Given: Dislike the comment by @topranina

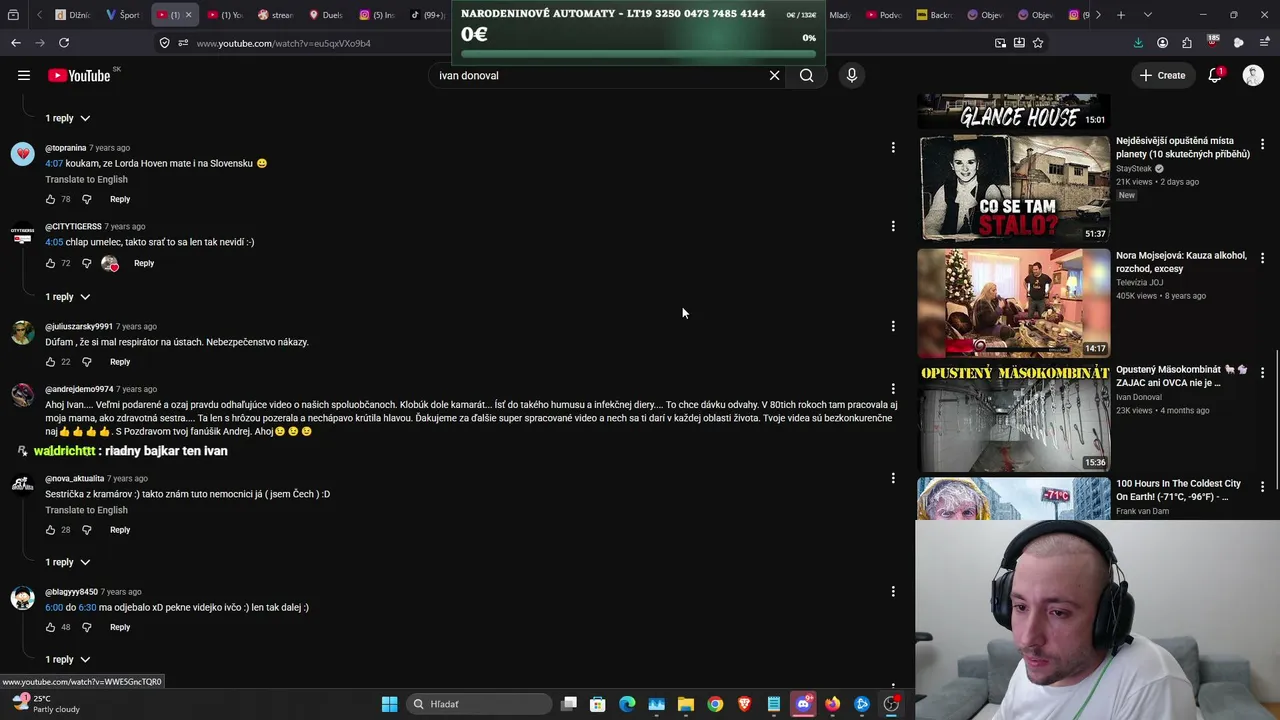Looking at the screenshot, I should click(86, 199).
